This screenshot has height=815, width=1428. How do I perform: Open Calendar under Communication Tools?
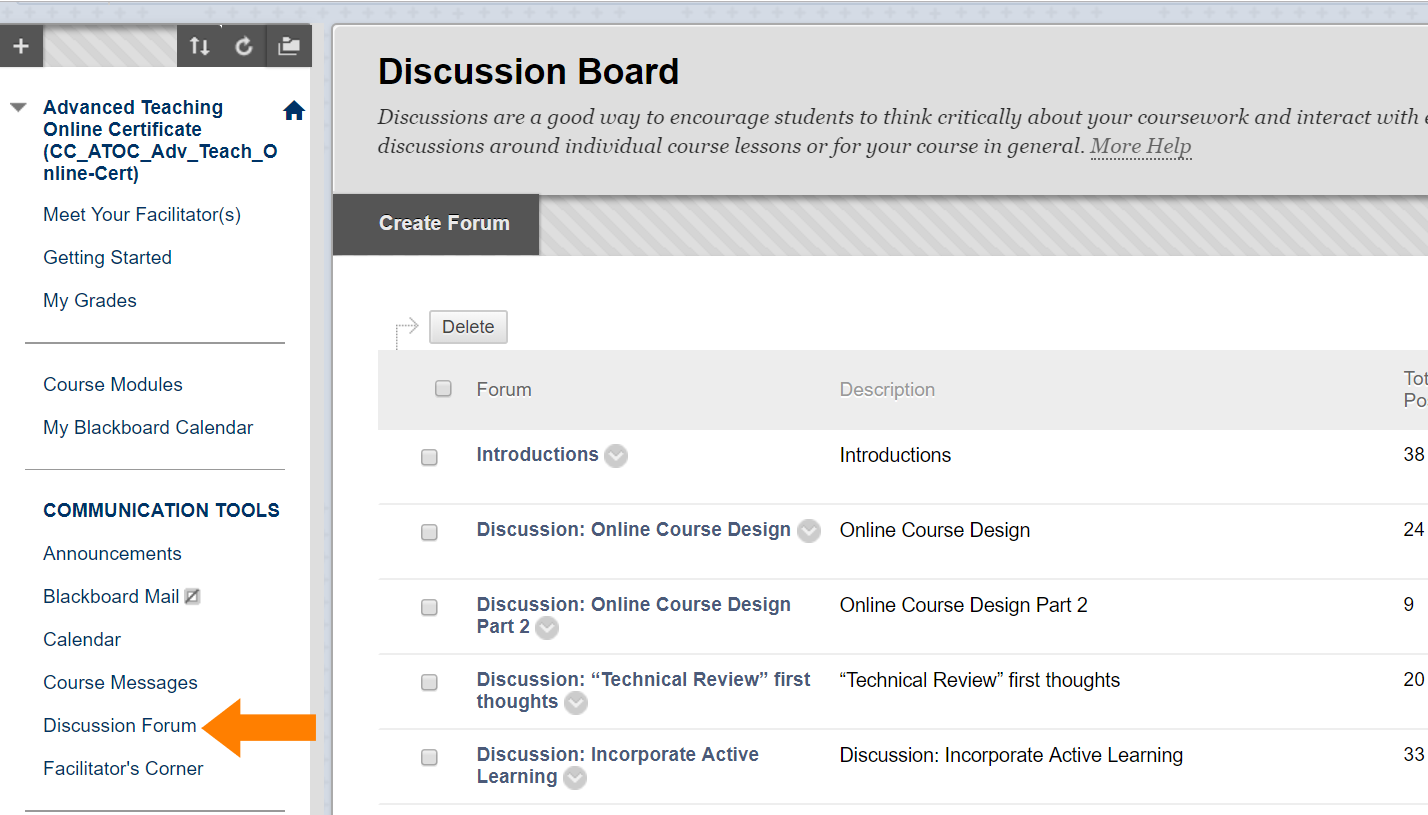pos(82,640)
